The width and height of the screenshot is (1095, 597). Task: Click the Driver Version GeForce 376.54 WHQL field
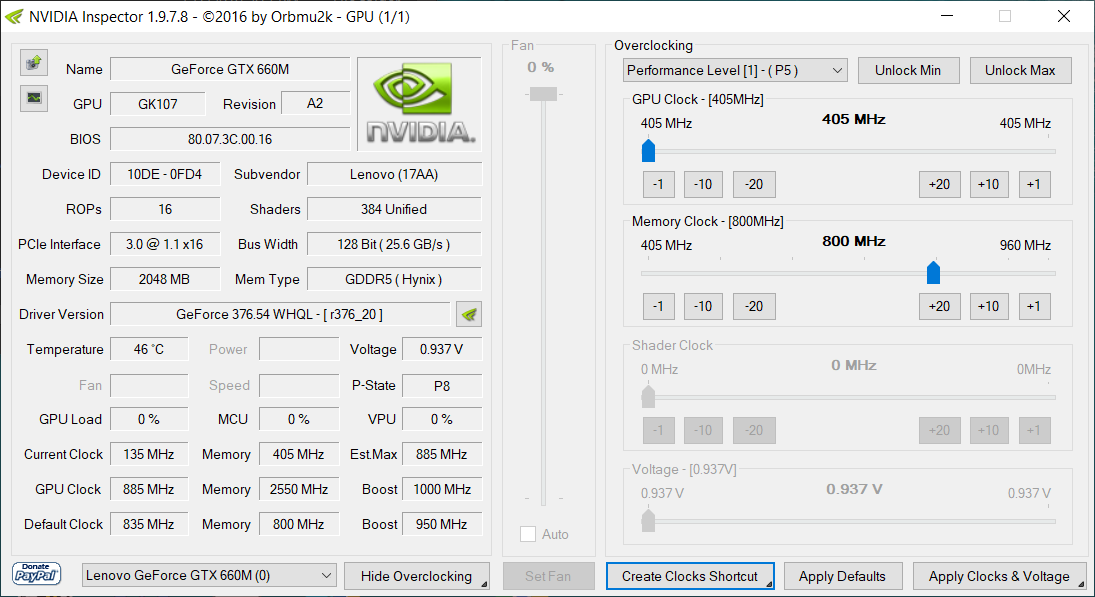[x=280, y=314]
